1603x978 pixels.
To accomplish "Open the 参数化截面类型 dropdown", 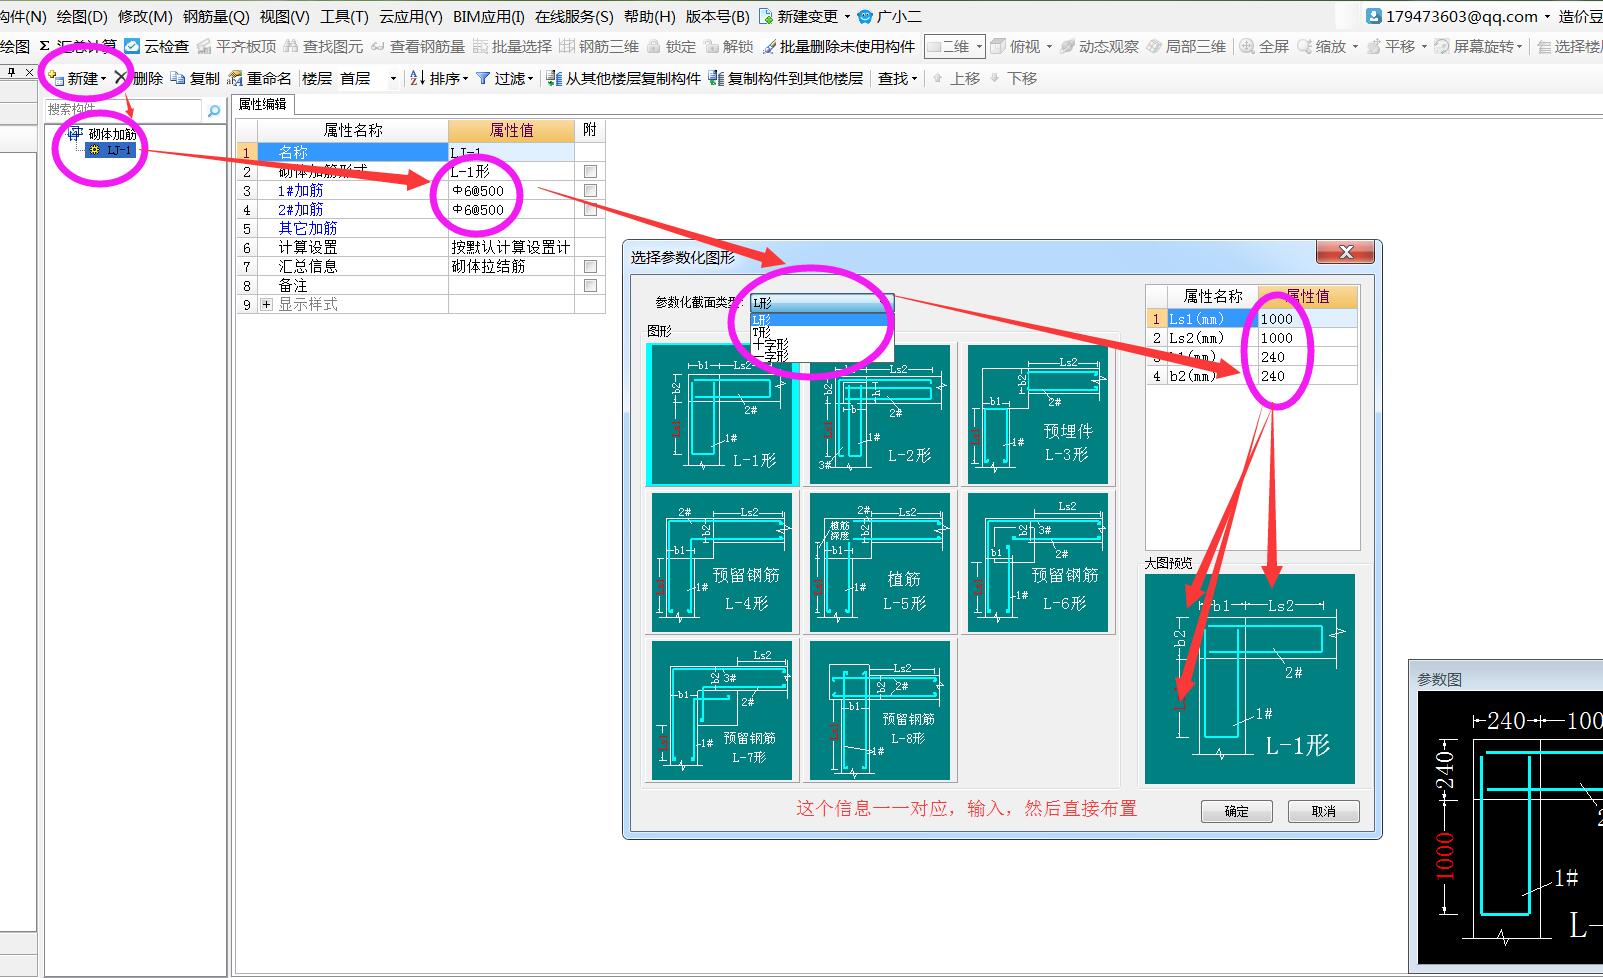I will click(821, 302).
